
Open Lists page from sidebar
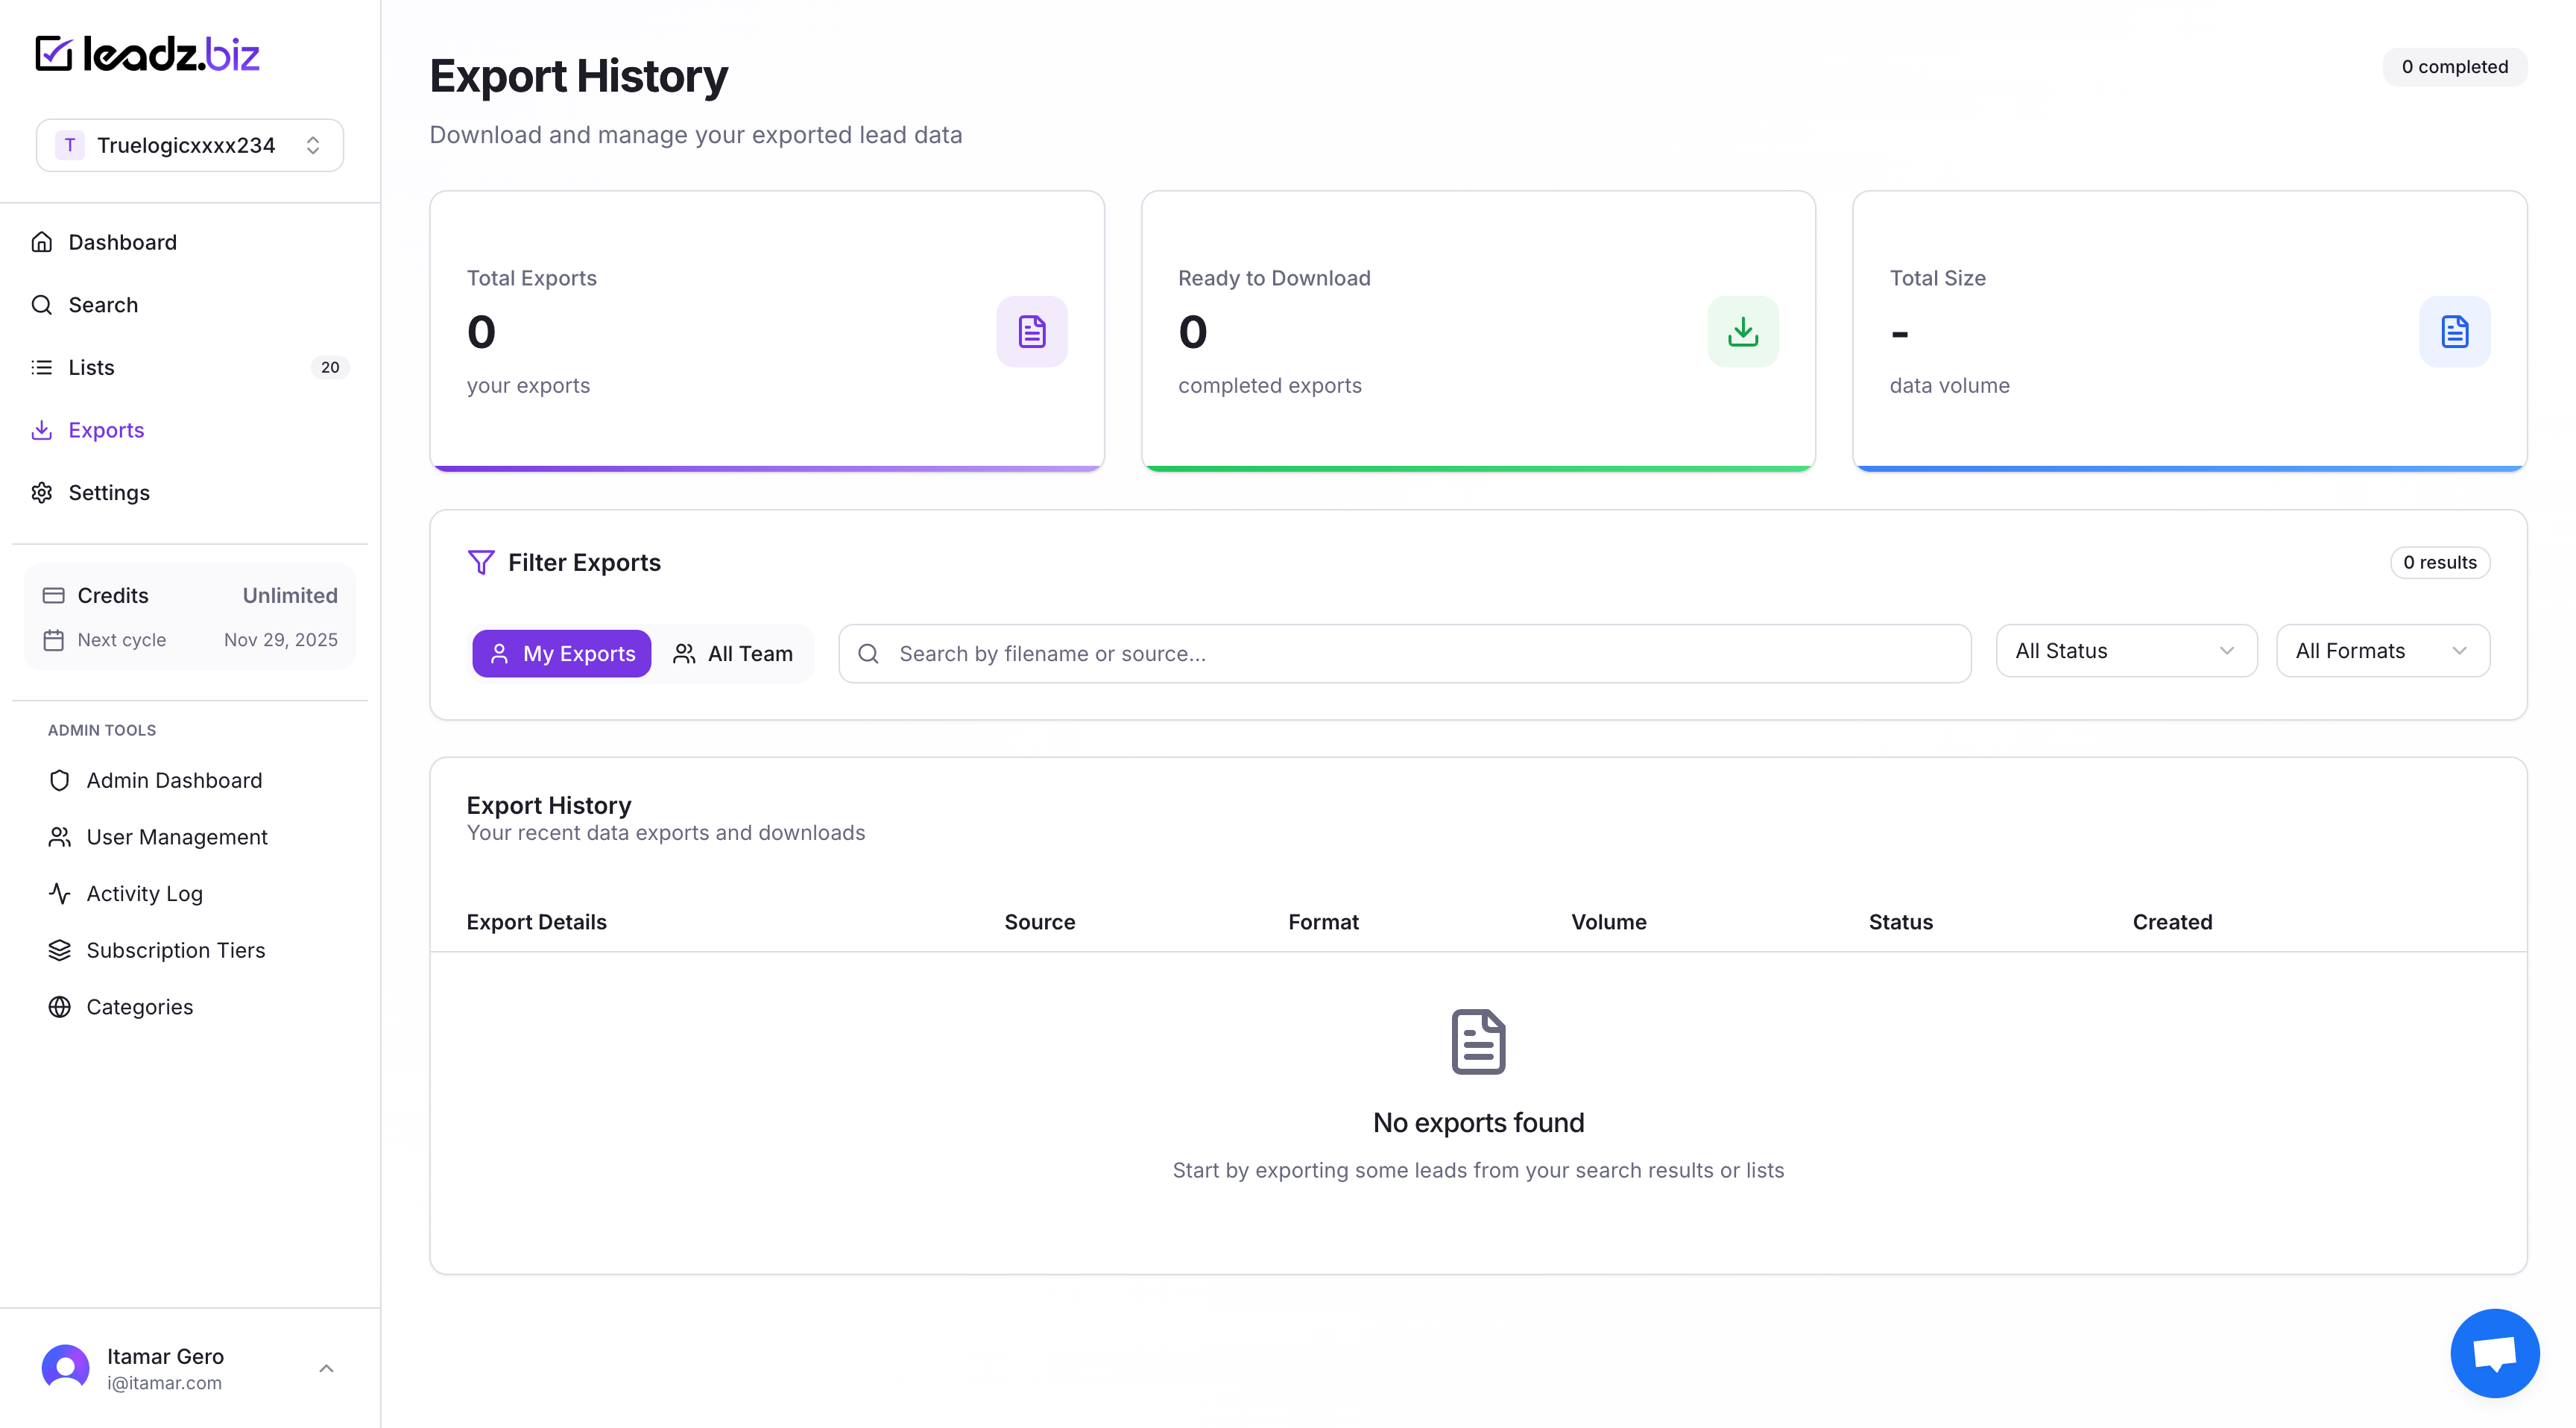(x=91, y=367)
